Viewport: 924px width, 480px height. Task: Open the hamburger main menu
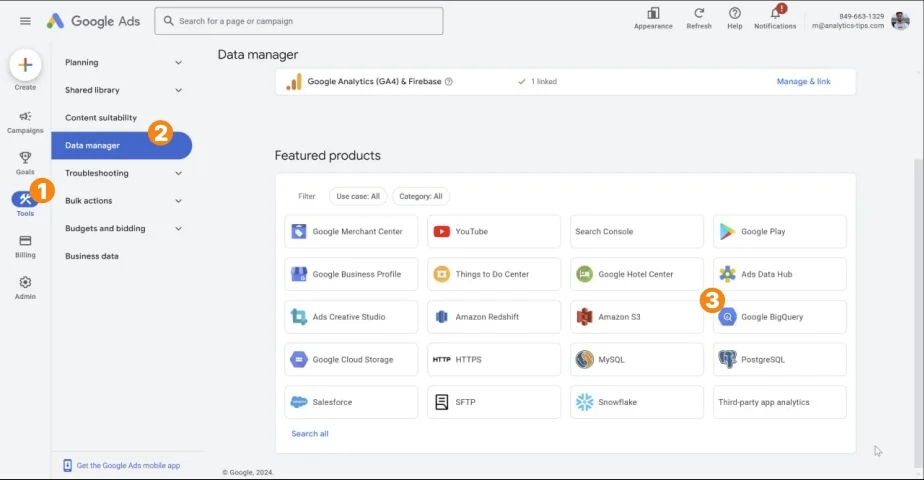(x=25, y=21)
